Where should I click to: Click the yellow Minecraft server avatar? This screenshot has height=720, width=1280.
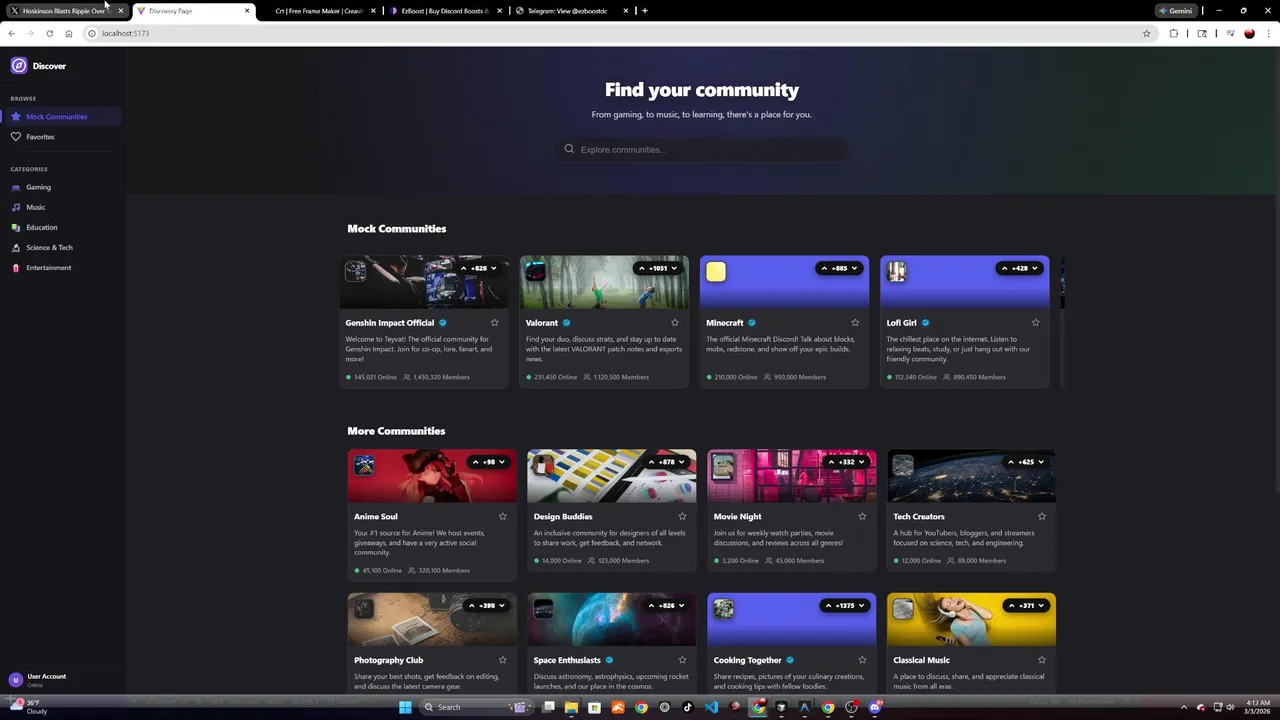pos(715,271)
